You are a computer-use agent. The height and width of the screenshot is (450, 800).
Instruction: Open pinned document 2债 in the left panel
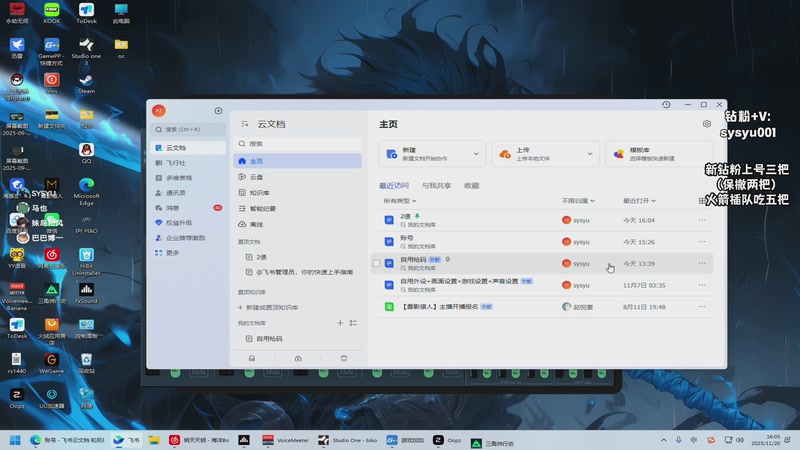tap(297, 257)
